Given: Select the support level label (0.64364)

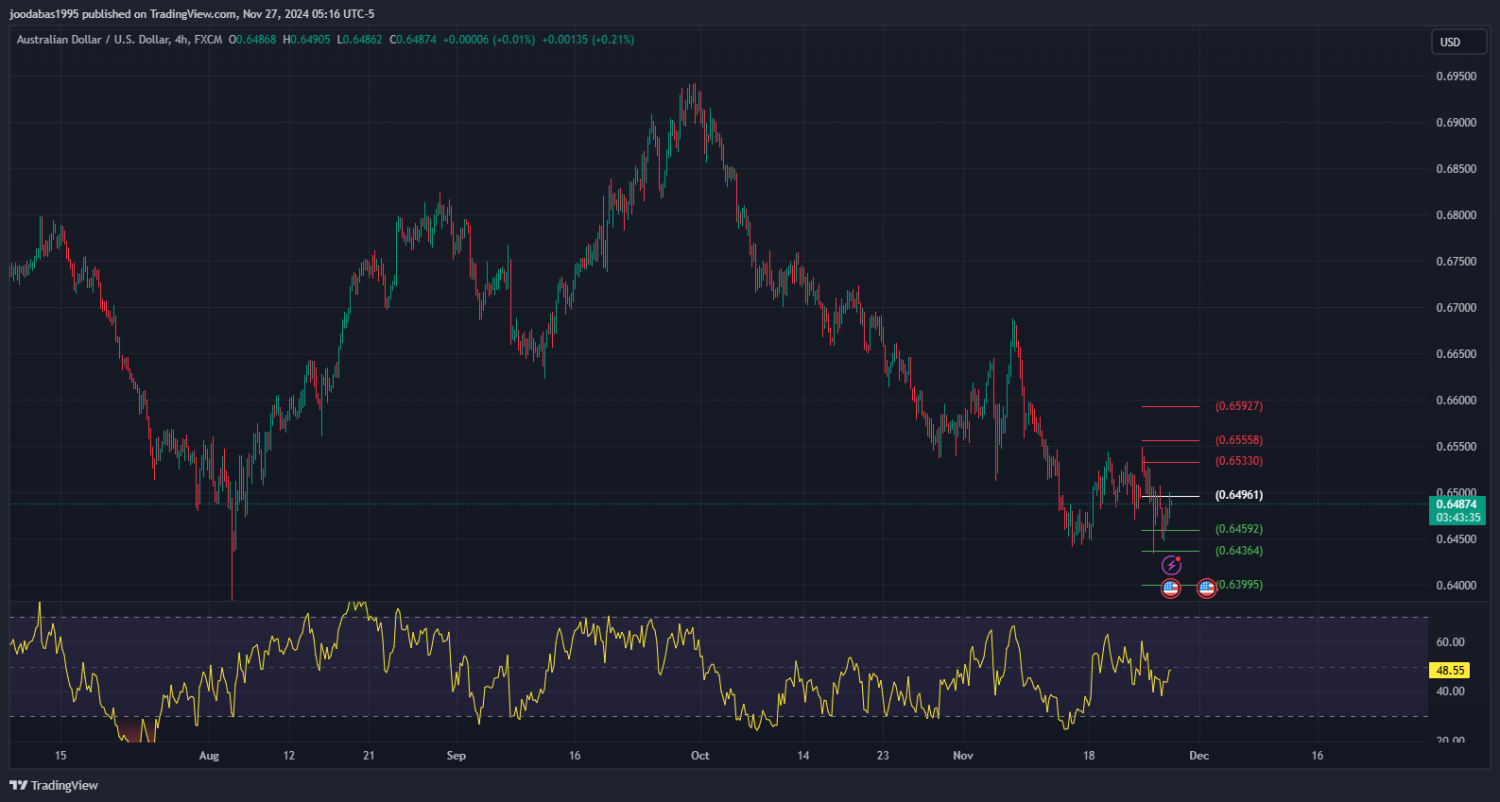Looking at the screenshot, I should 1239,551.
